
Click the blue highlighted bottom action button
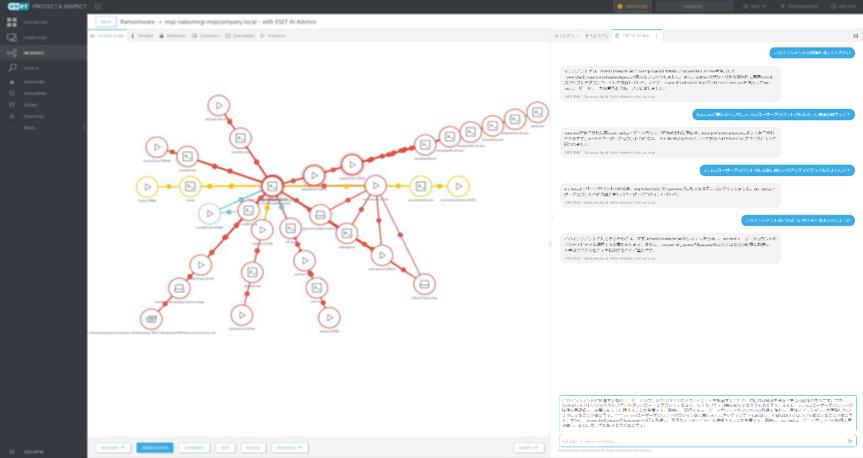click(x=155, y=448)
